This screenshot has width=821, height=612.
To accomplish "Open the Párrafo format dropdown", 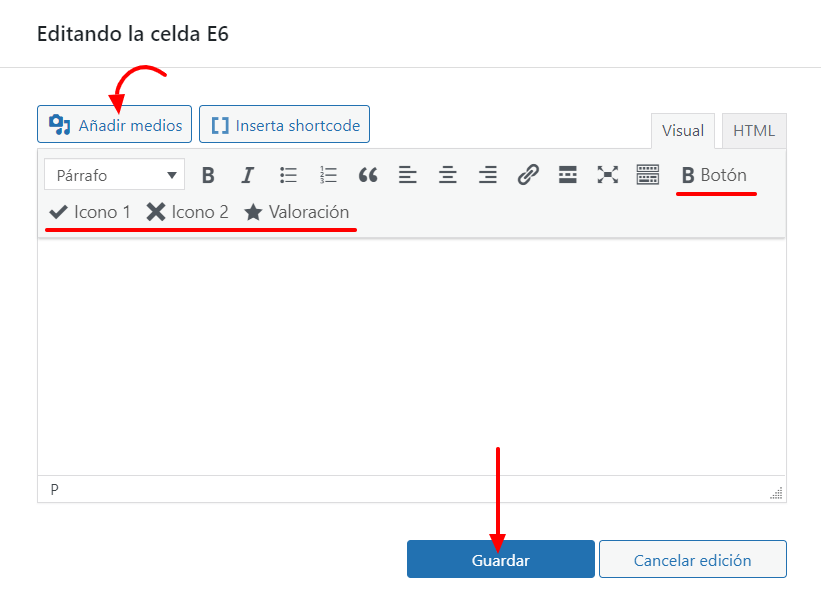I will pyautogui.click(x=114, y=175).
